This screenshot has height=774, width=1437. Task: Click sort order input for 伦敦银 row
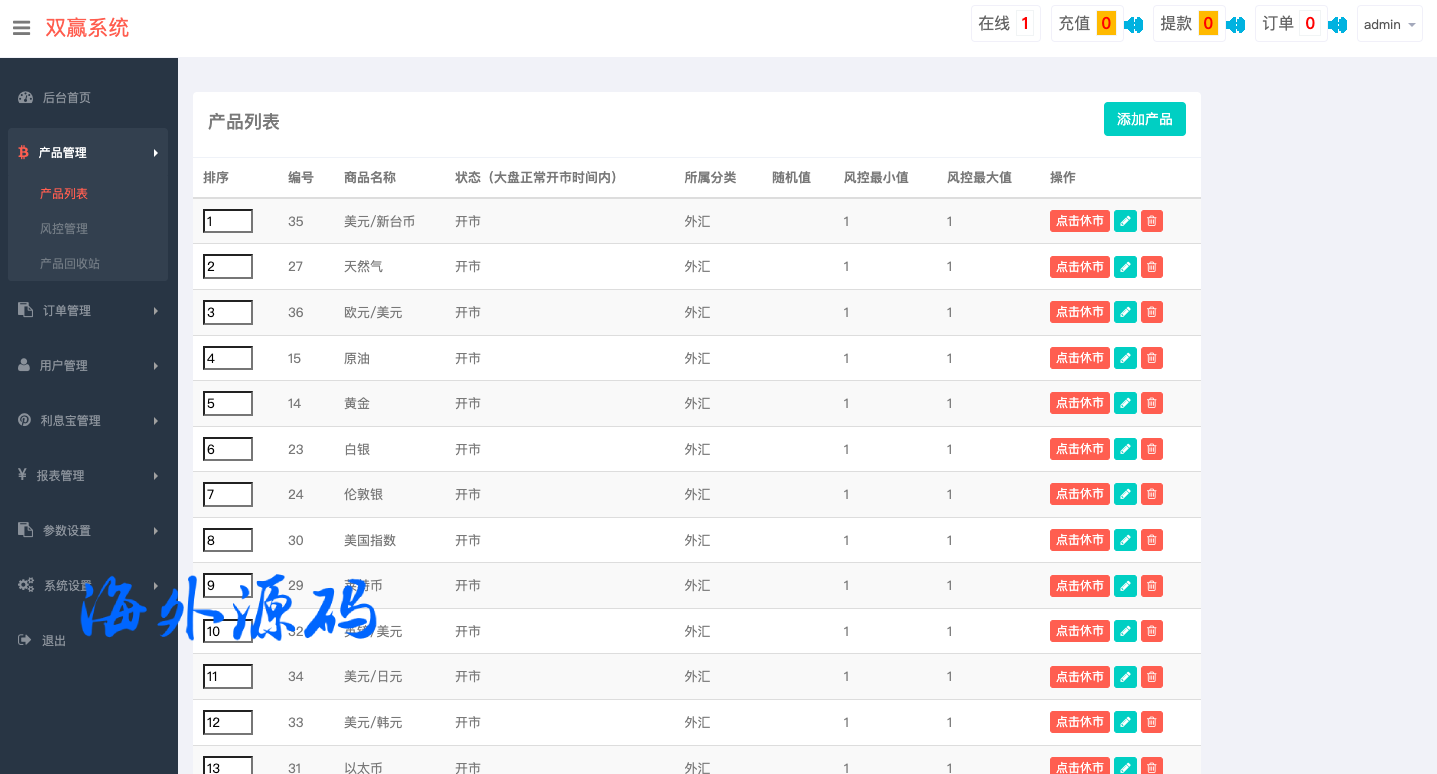coord(228,494)
